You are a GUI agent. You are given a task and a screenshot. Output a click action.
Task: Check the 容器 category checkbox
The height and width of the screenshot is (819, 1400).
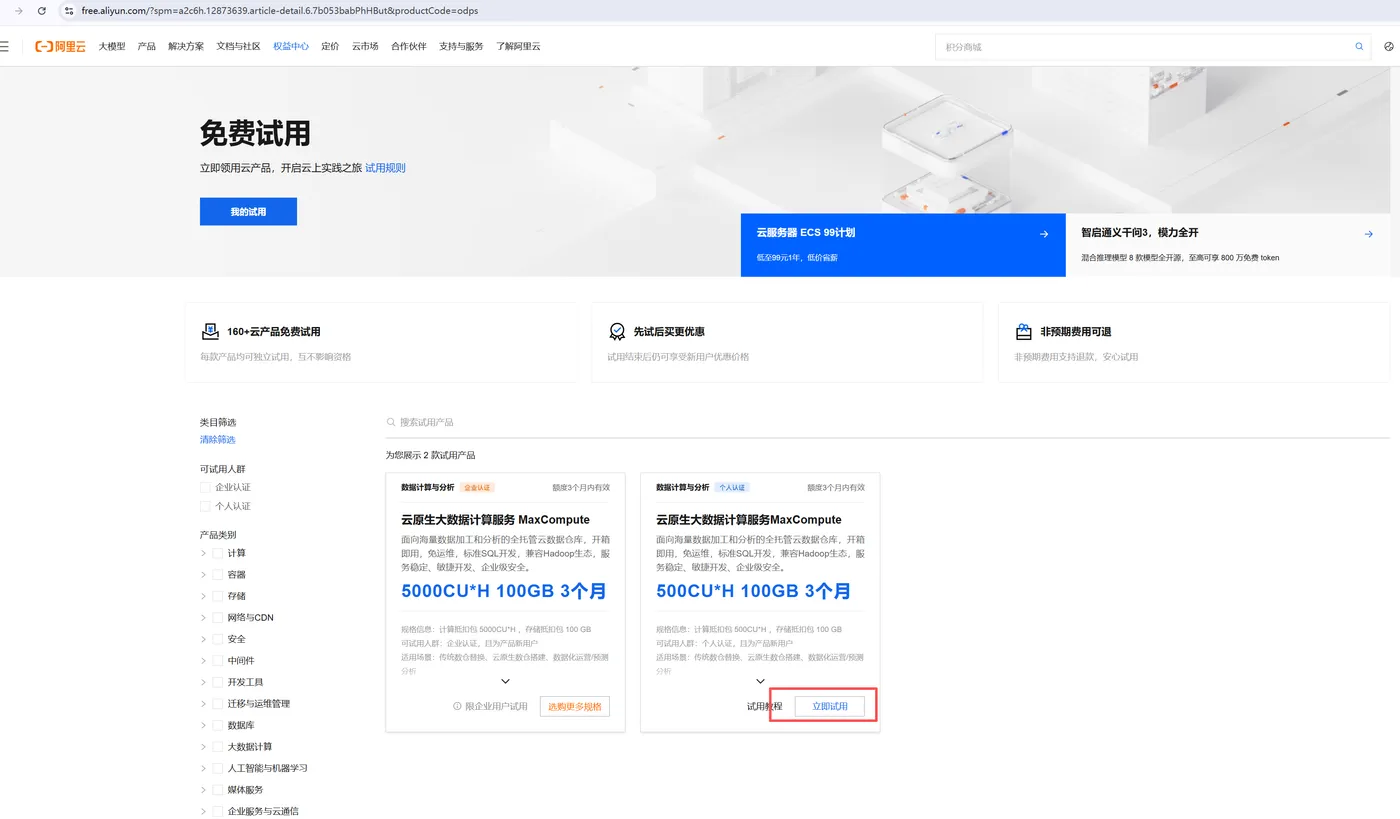218,575
